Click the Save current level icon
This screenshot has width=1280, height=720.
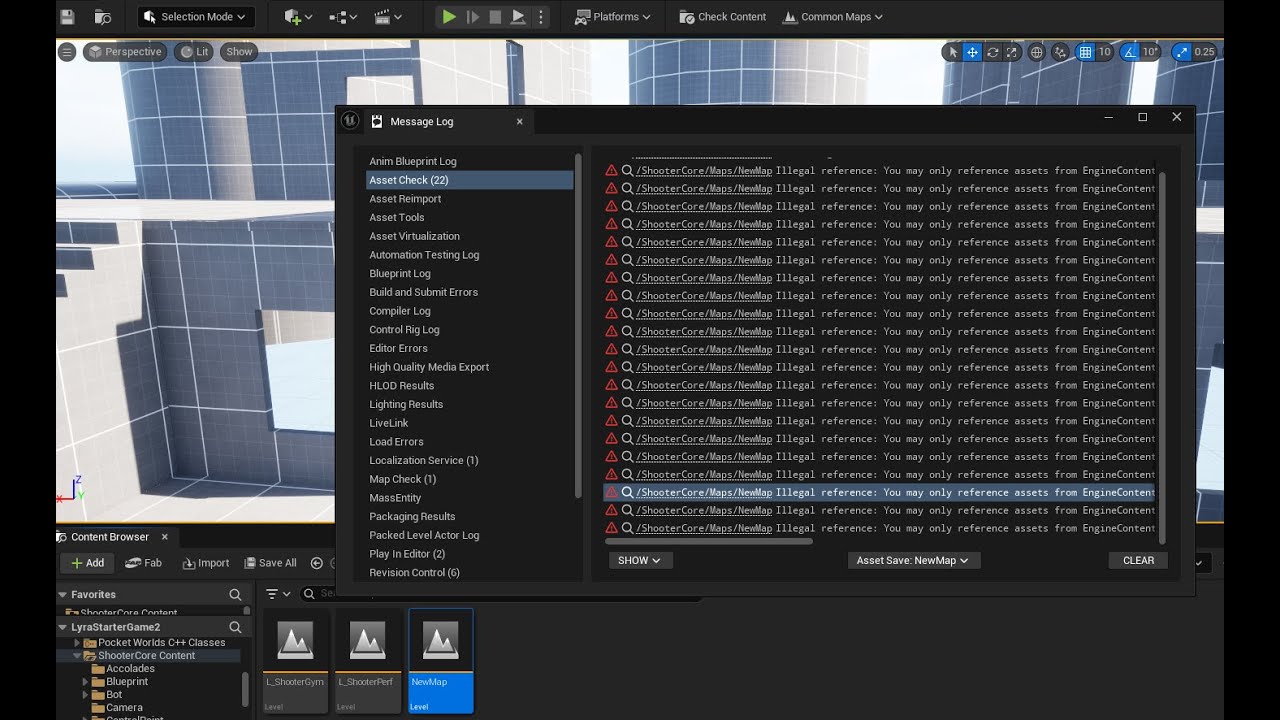click(67, 17)
